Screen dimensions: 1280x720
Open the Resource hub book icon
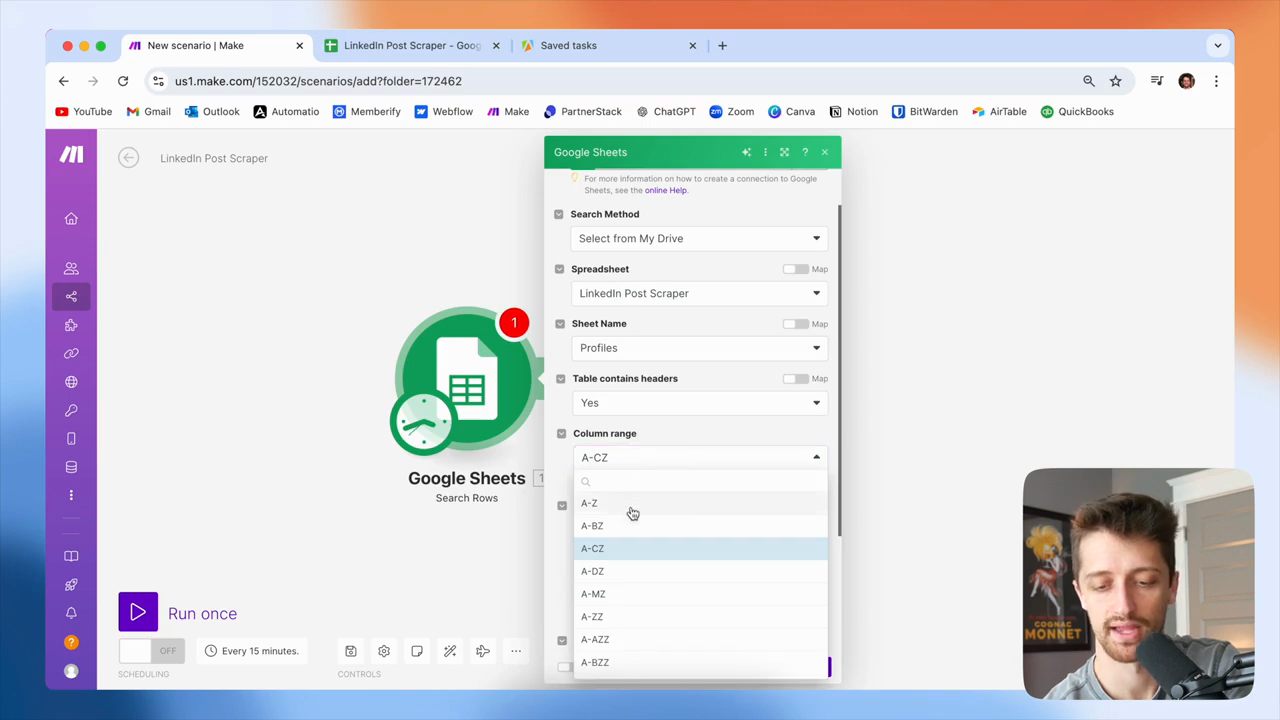coord(71,556)
